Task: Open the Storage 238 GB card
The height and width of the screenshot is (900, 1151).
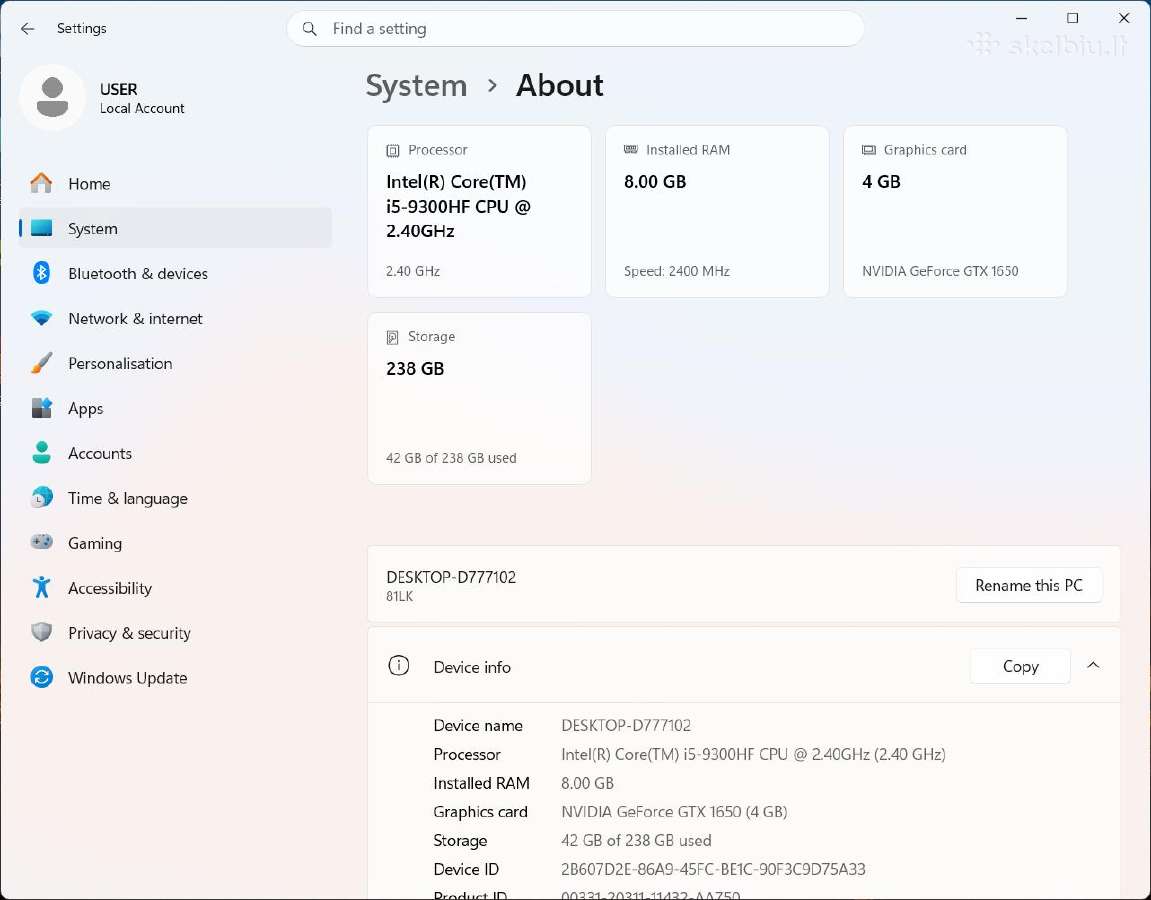Action: (479, 399)
